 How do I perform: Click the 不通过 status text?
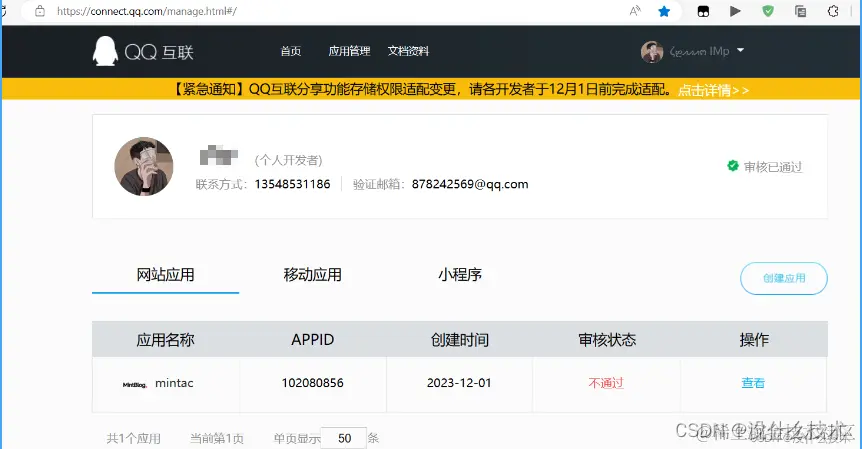pos(606,383)
